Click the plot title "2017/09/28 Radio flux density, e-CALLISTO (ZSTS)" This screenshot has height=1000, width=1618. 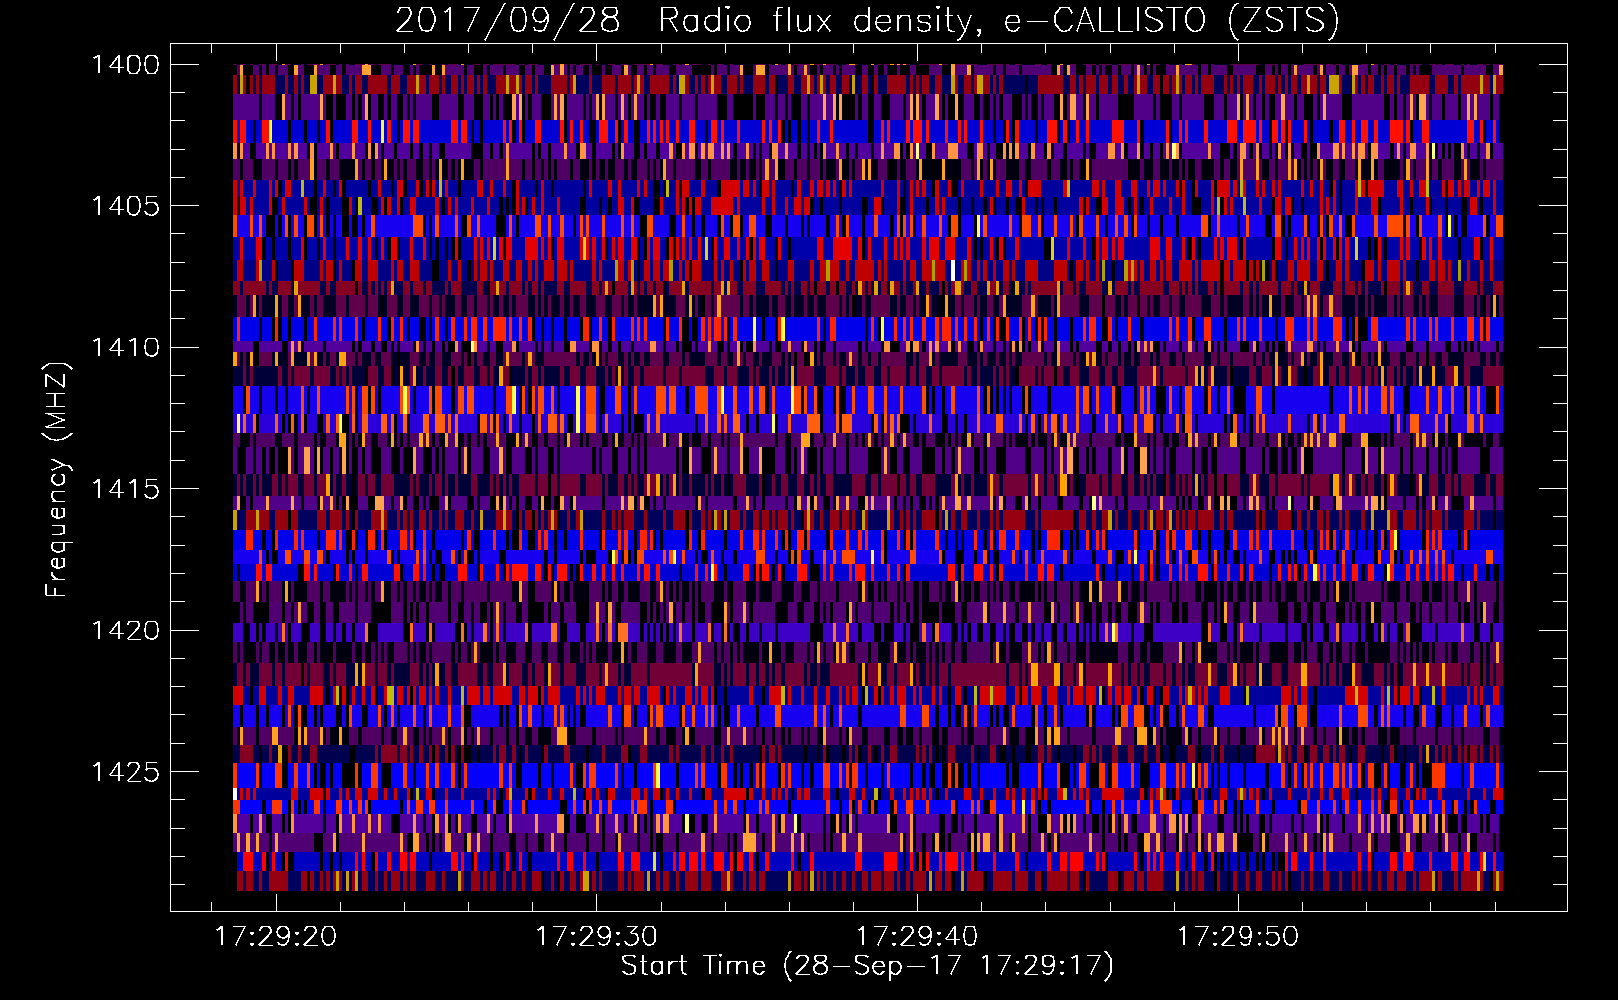tap(867, 20)
